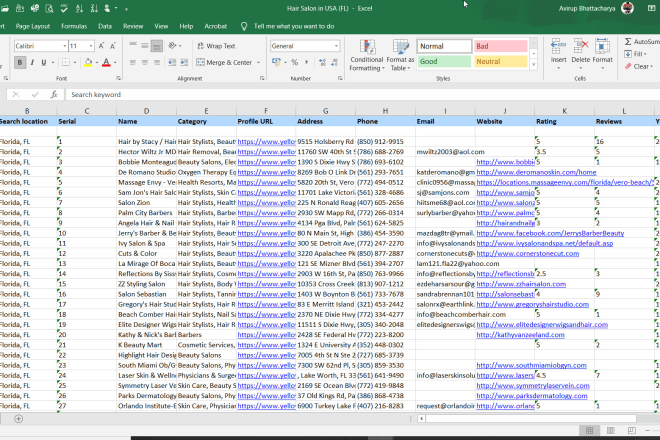Open the General number format dropdown
The image size is (660, 440).
click(336, 46)
